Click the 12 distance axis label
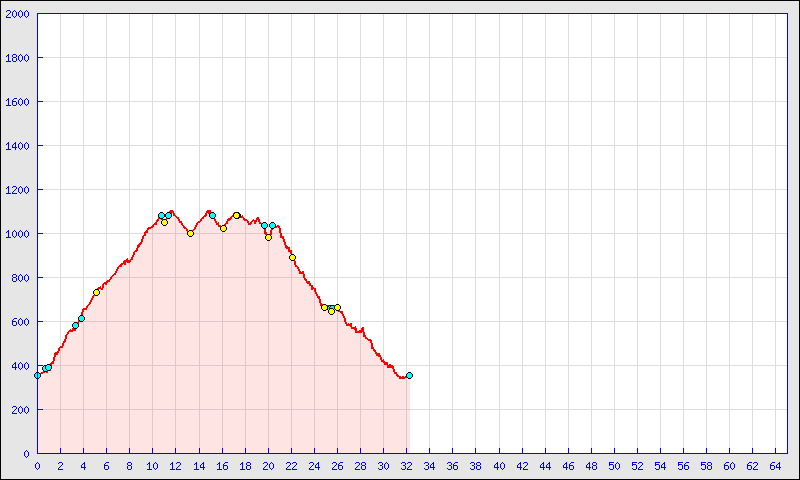 pos(176,466)
